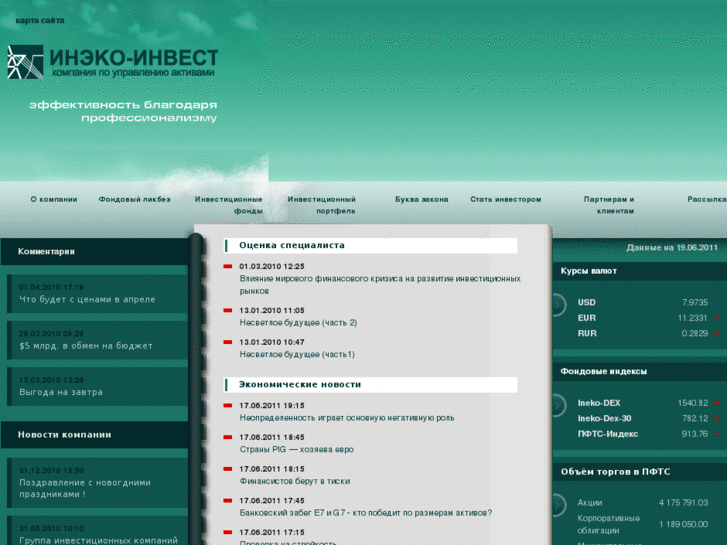Click the red down arrow beside EUR
The height and width of the screenshot is (545, 727).
(x=716, y=318)
